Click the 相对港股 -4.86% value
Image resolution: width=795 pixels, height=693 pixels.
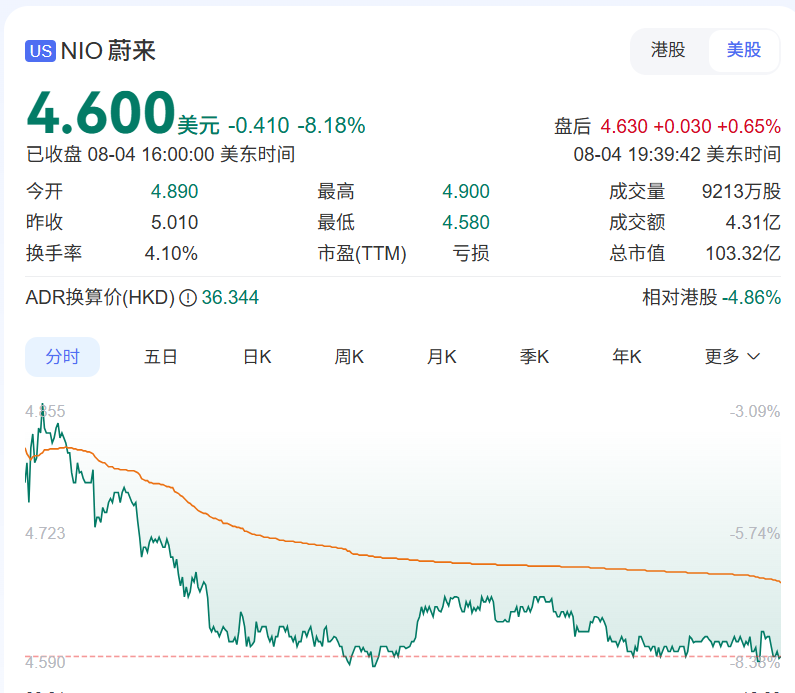751,298
